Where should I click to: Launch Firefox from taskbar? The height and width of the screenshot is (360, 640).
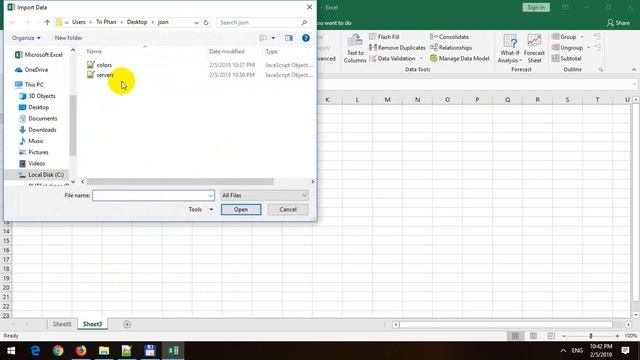click(81, 351)
